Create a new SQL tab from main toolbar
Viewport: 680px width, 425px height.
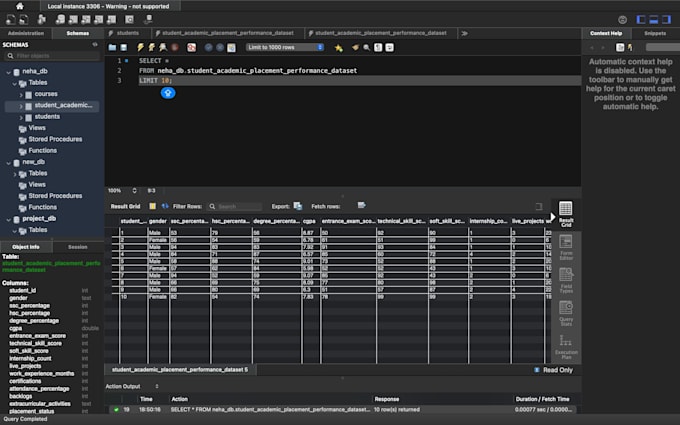[10, 20]
